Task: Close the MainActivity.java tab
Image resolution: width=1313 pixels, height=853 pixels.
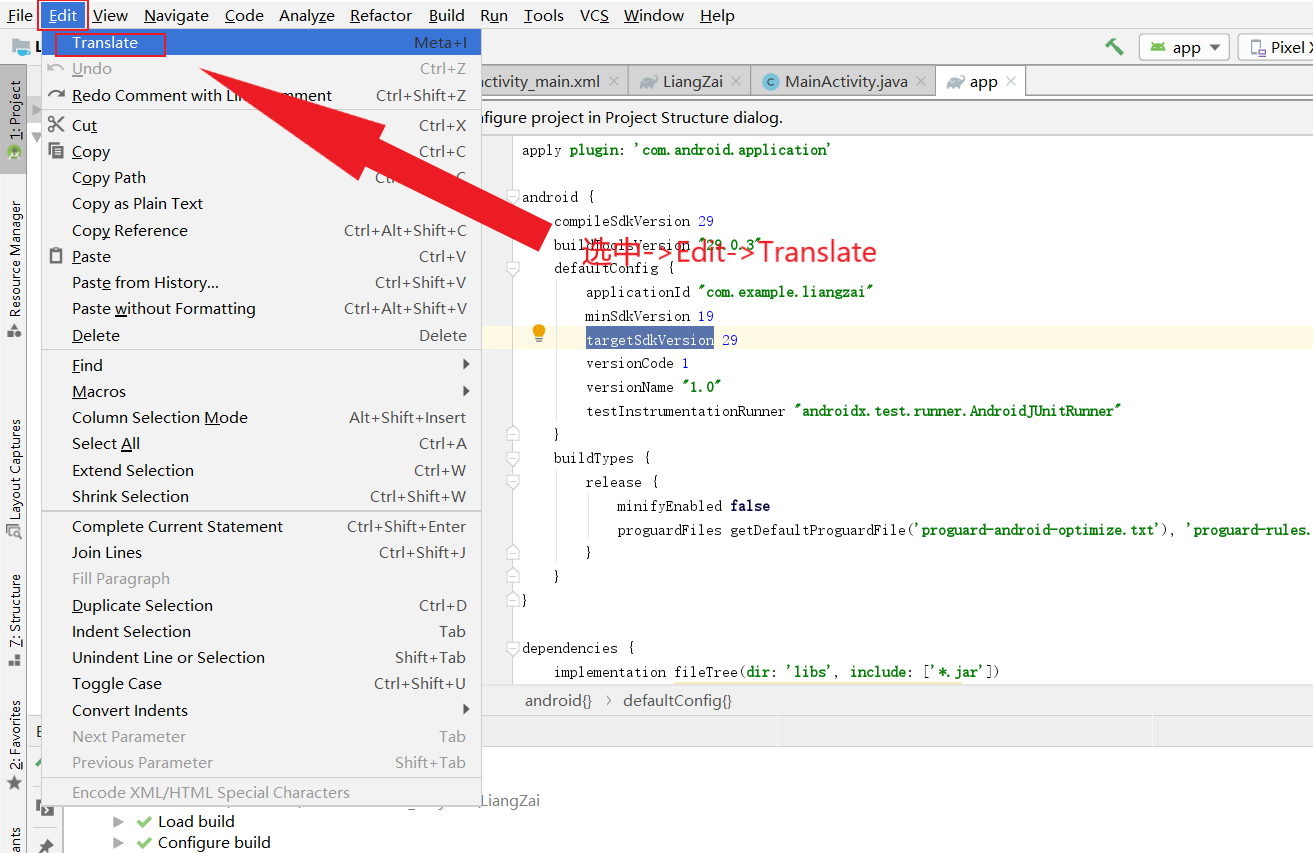Action: 921,82
